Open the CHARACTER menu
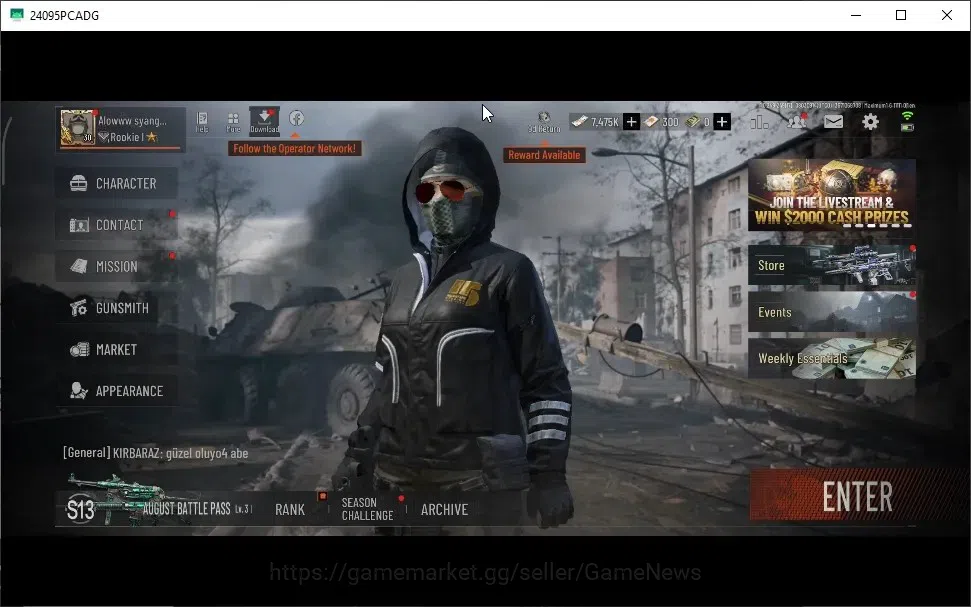This screenshot has height=607, width=971. click(x=116, y=183)
